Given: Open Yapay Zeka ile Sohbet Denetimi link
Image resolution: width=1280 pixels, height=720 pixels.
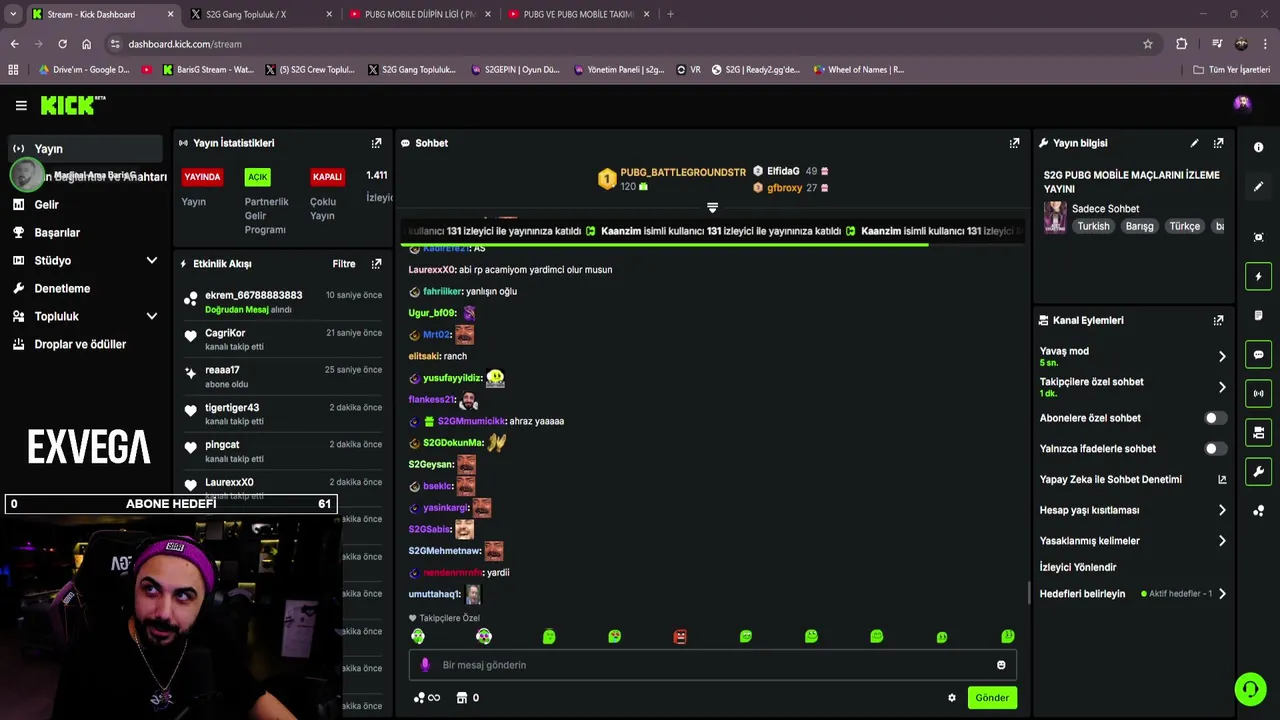Looking at the screenshot, I should click(1133, 480).
